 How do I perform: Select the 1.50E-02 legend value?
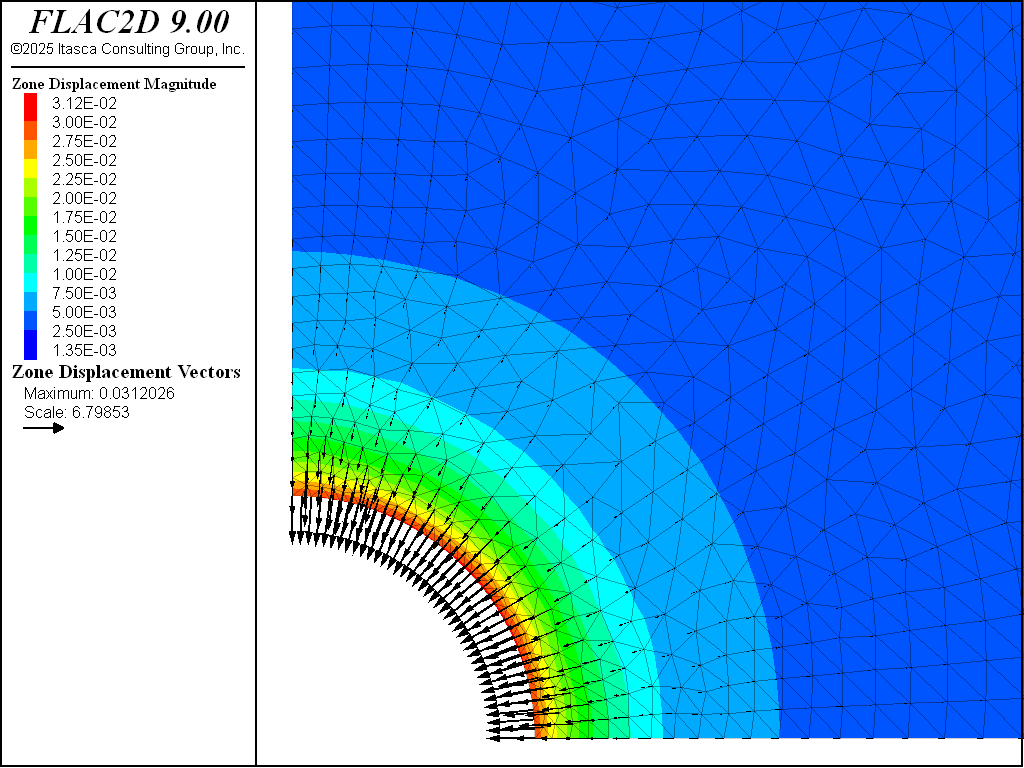pos(84,236)
